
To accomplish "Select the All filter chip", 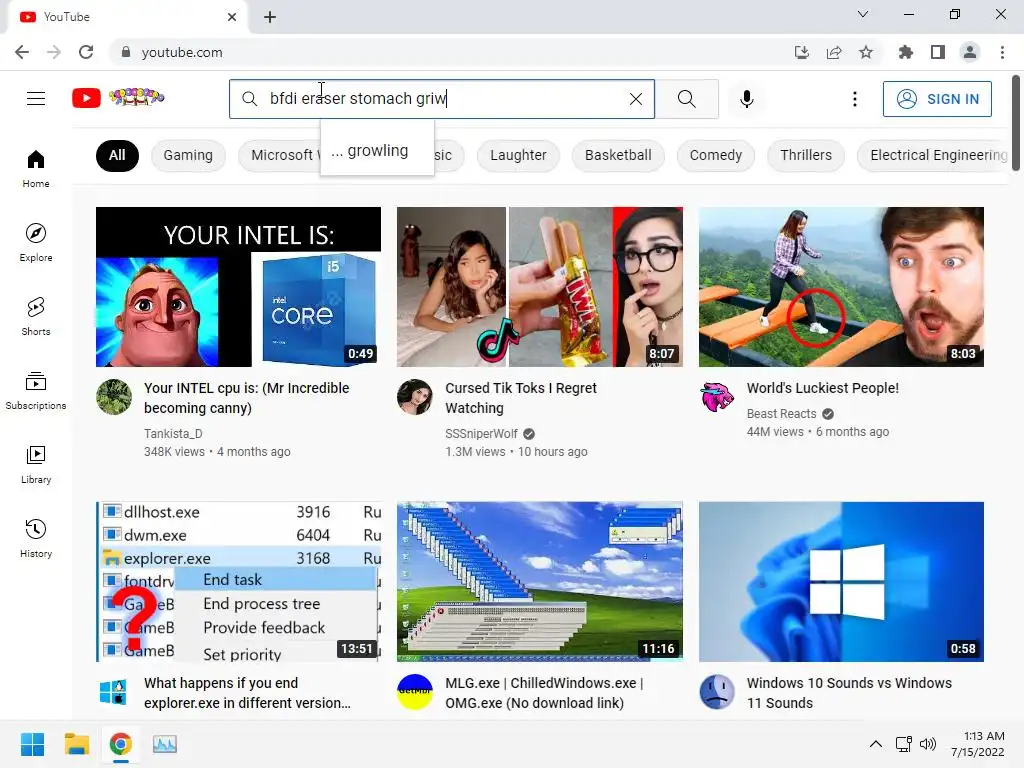I will 118,155.
